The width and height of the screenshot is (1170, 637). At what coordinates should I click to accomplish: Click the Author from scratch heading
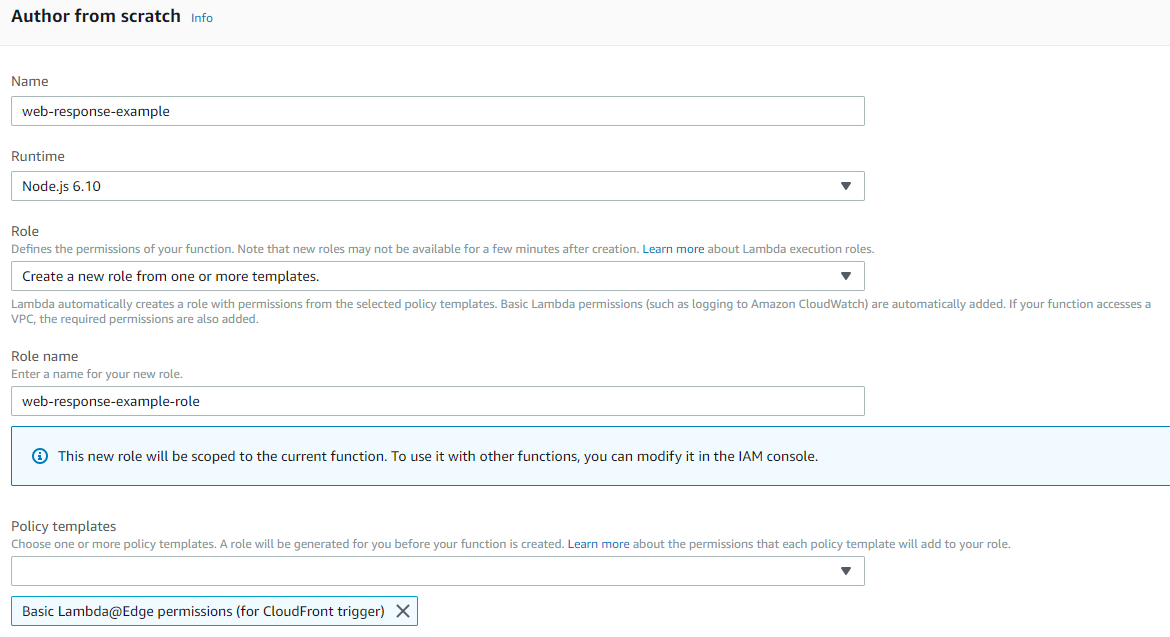point(95,16)
